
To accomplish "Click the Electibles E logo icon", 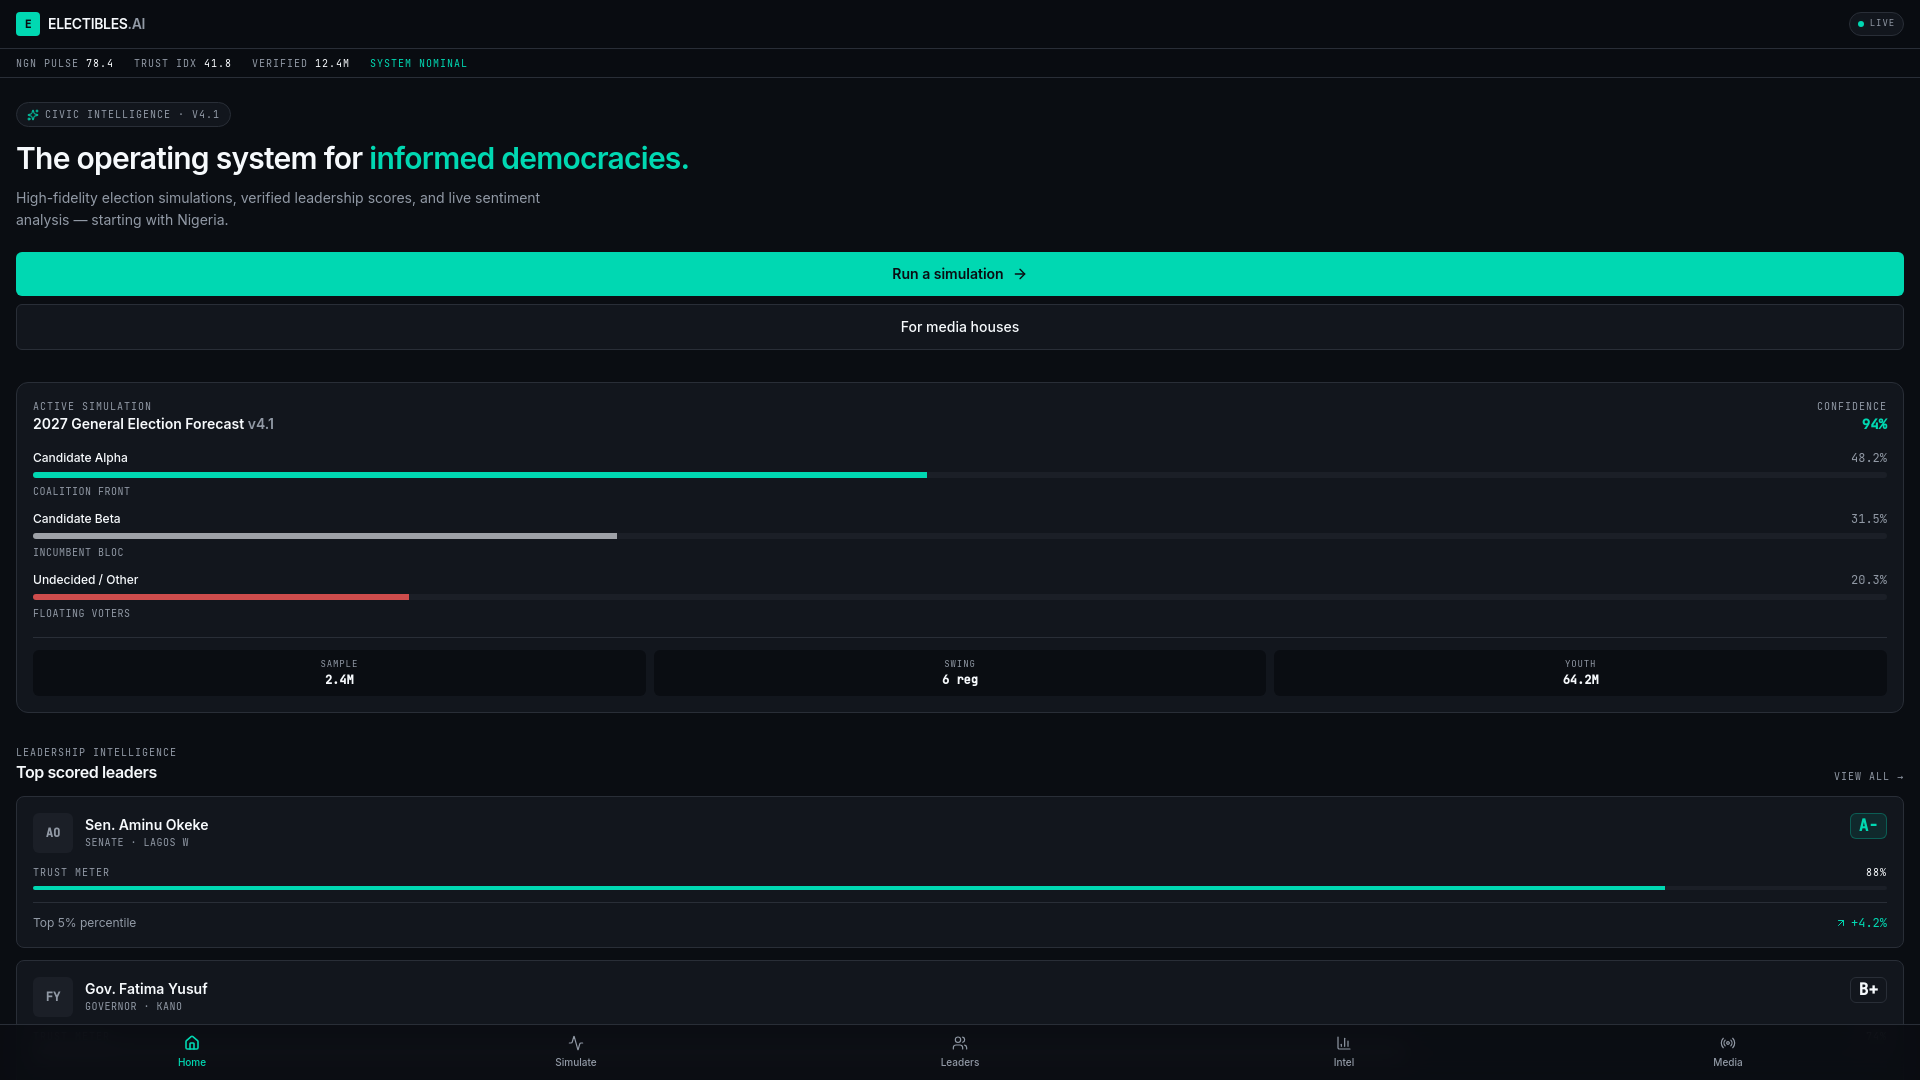I will tap(28, 24).
